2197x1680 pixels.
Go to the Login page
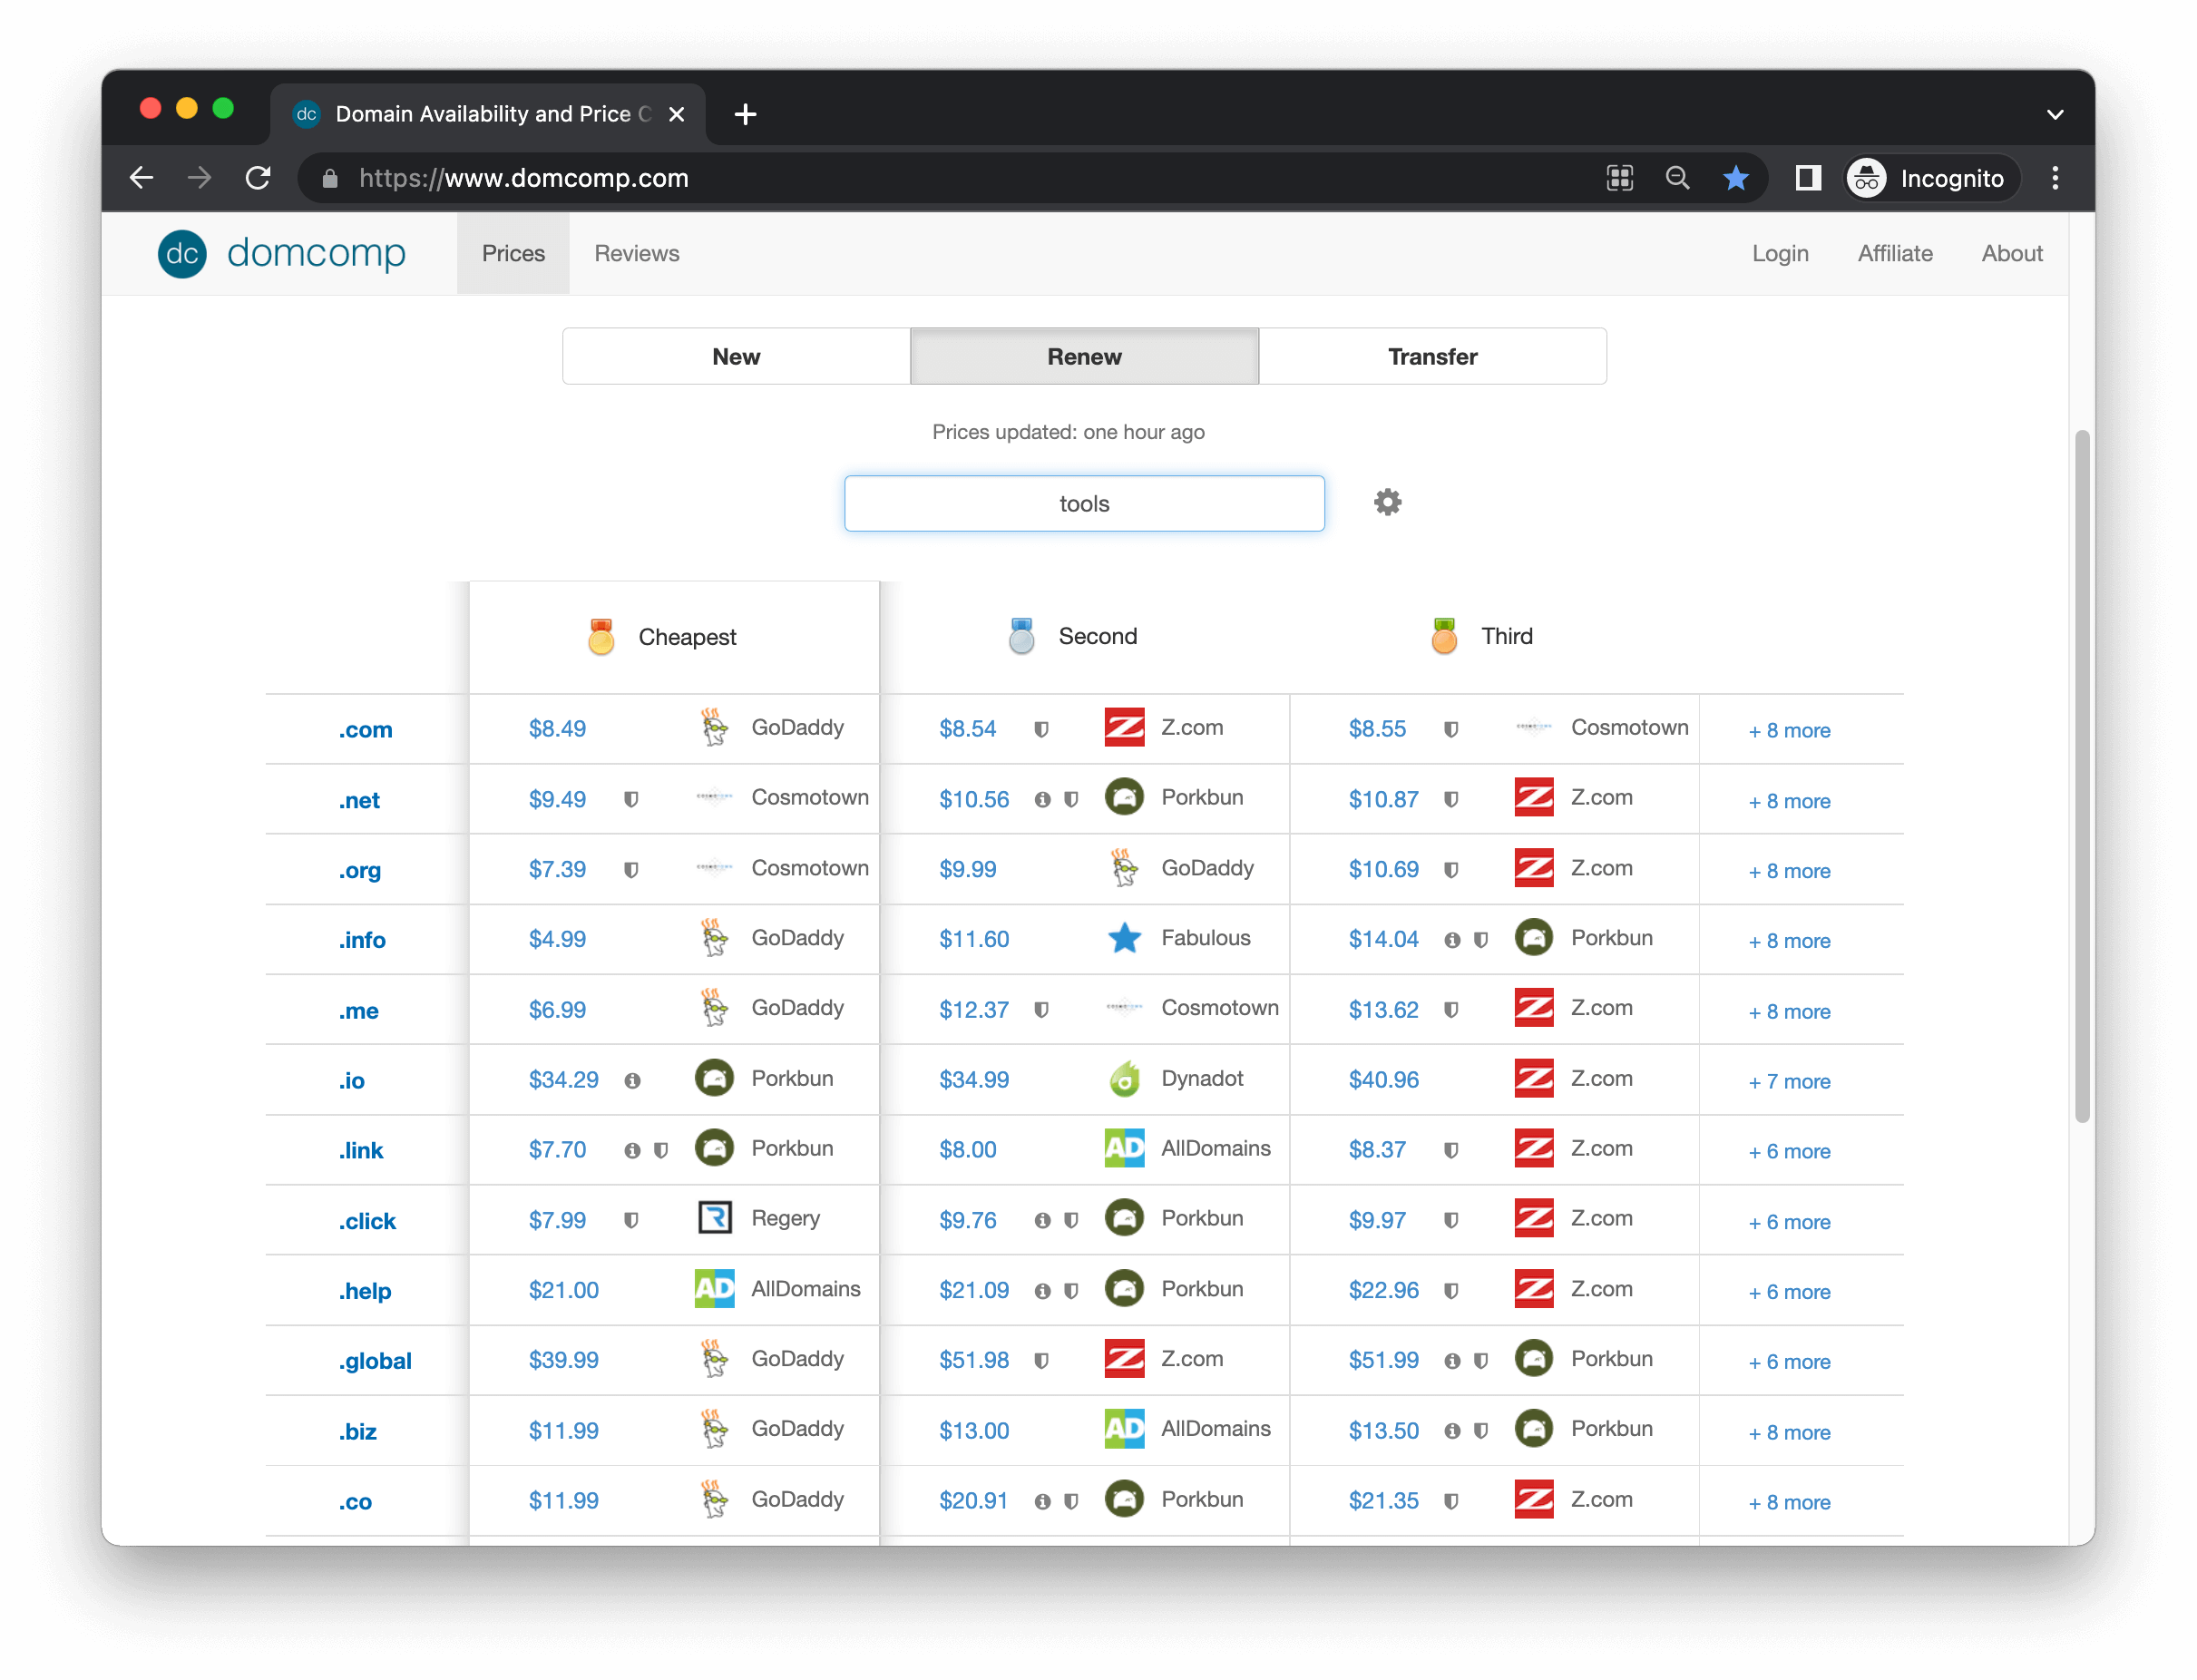[1780, 254]
